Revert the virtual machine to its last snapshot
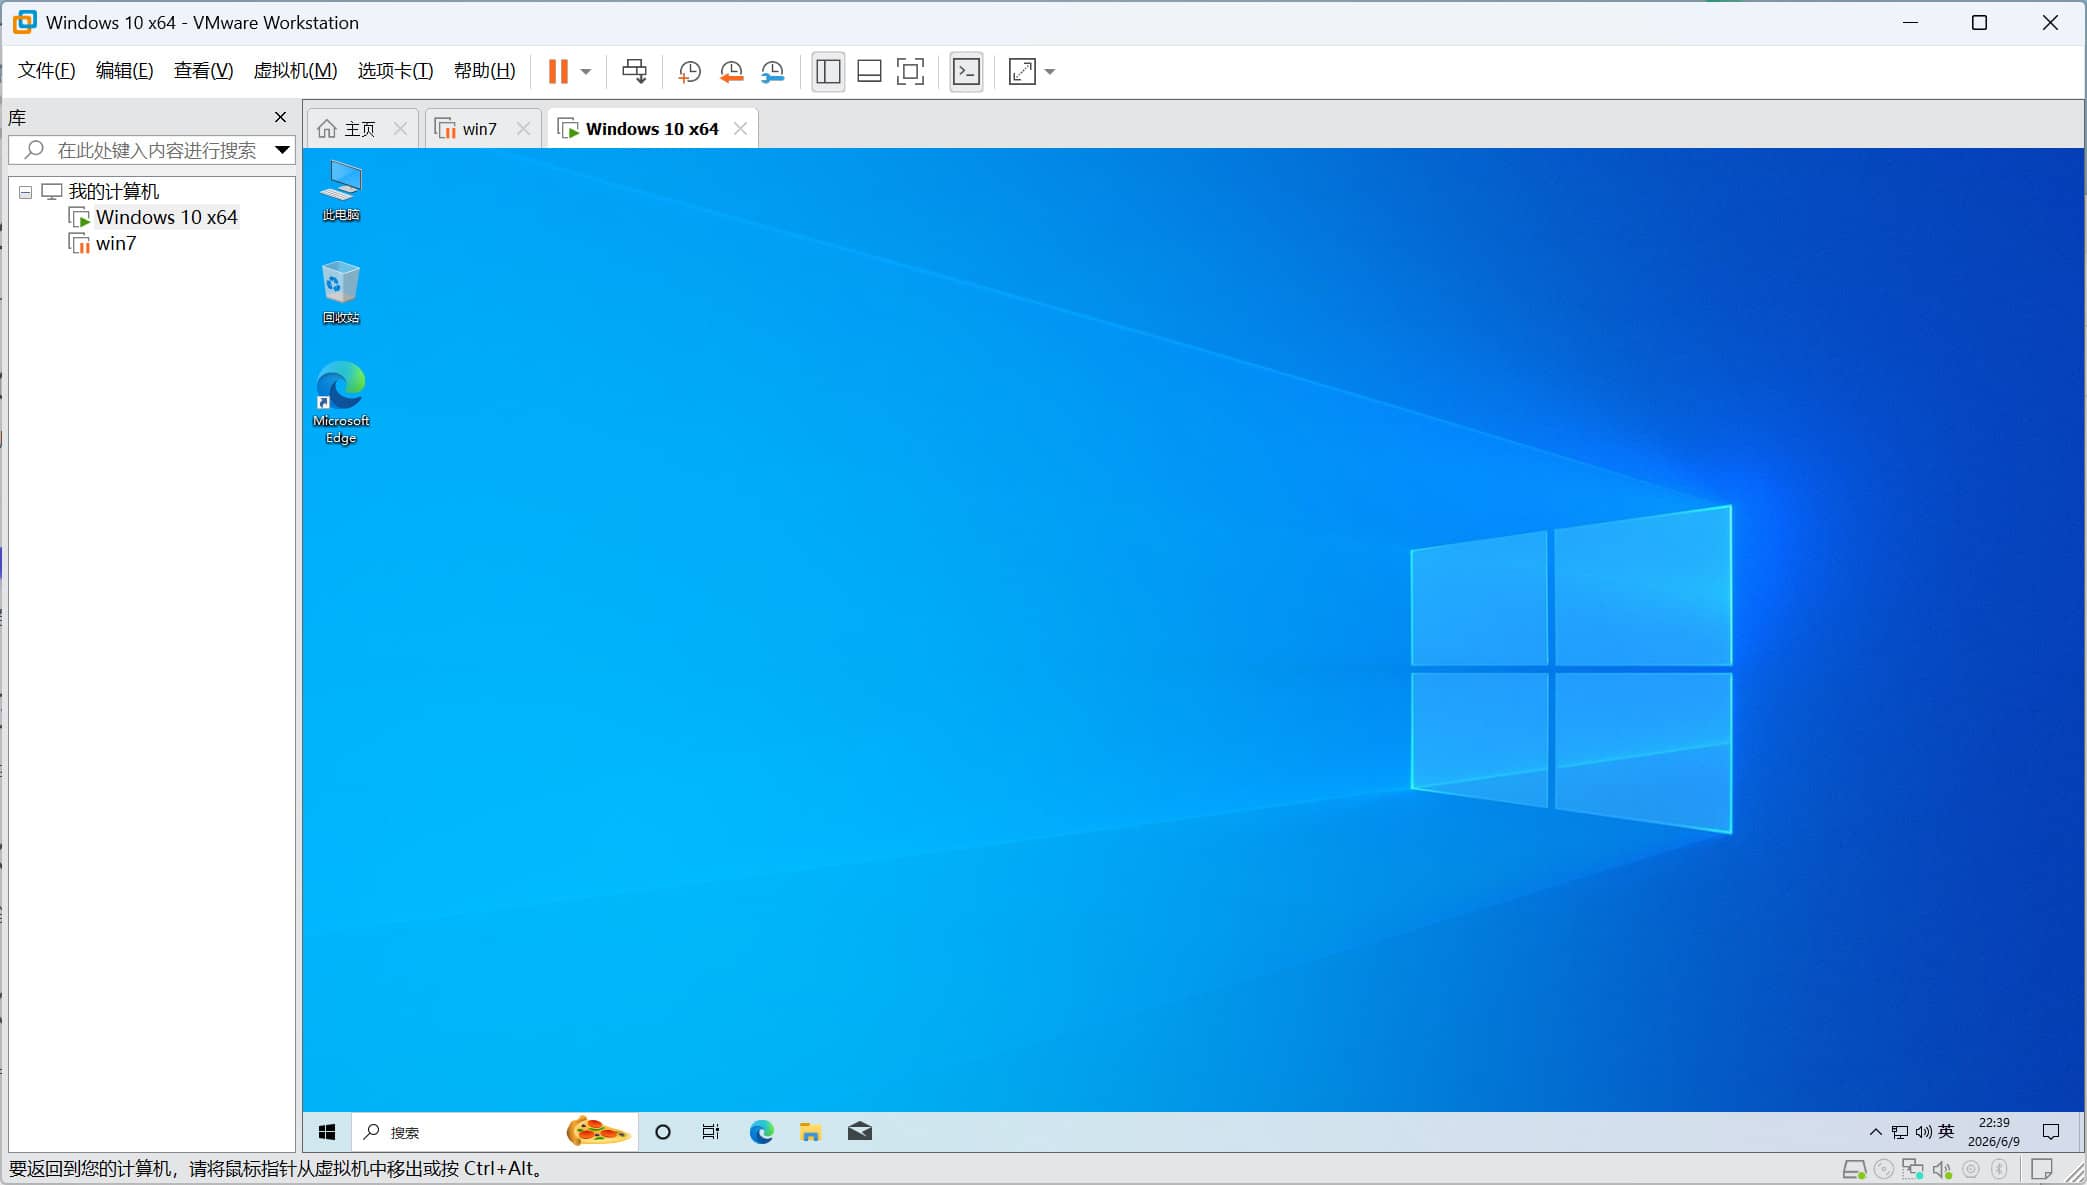The width and height of the screenshot is (2087, 1185). click(731, 71)
